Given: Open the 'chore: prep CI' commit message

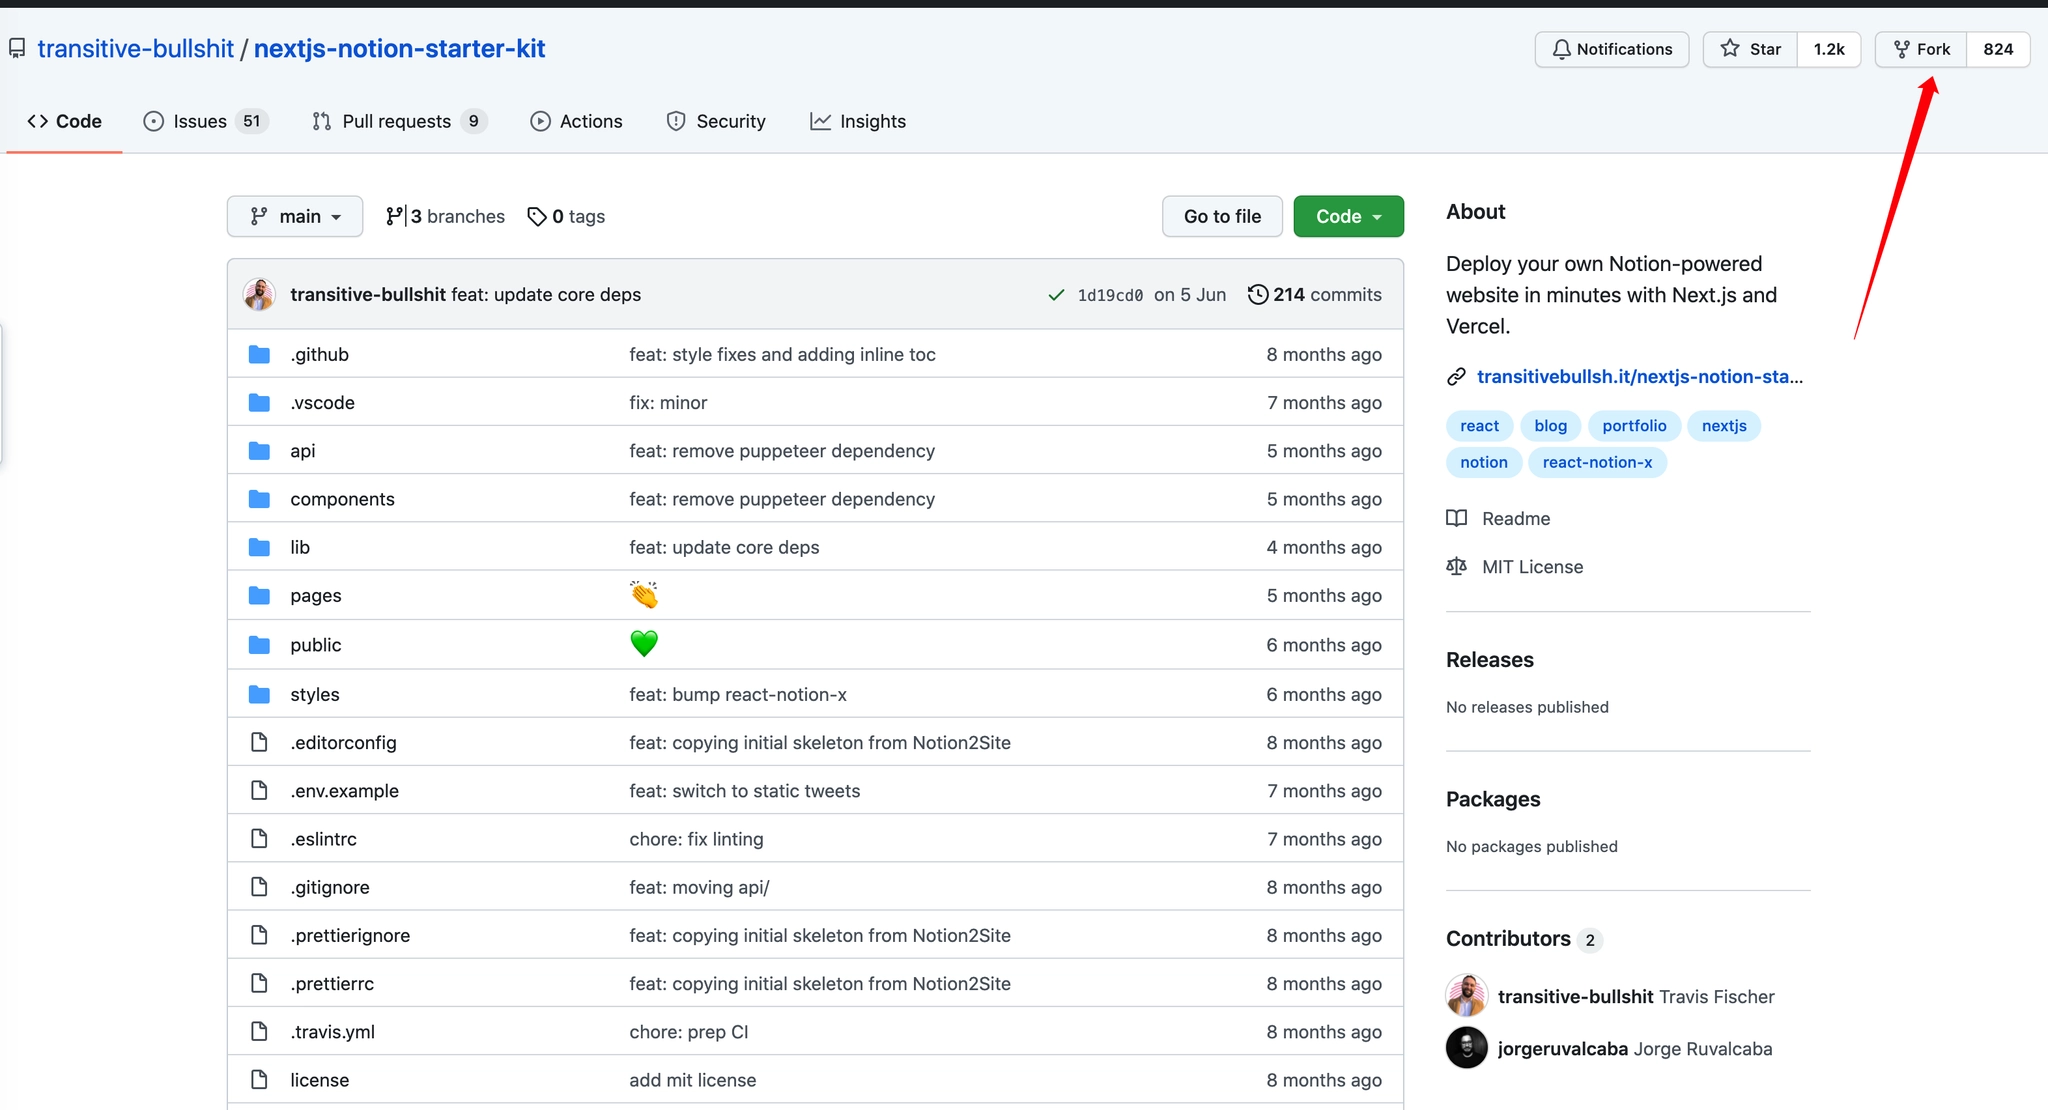Looking at the screenshot, I should pos(689,1032).
